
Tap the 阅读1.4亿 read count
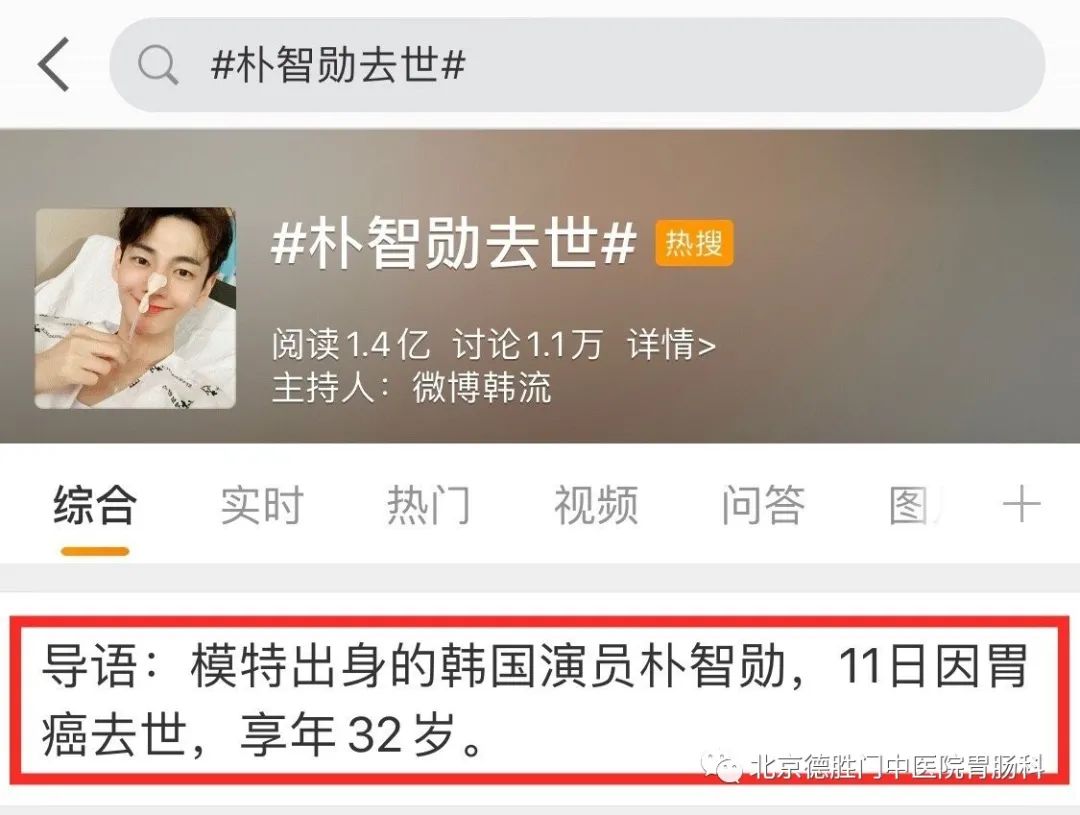click(x=351, y=343)
